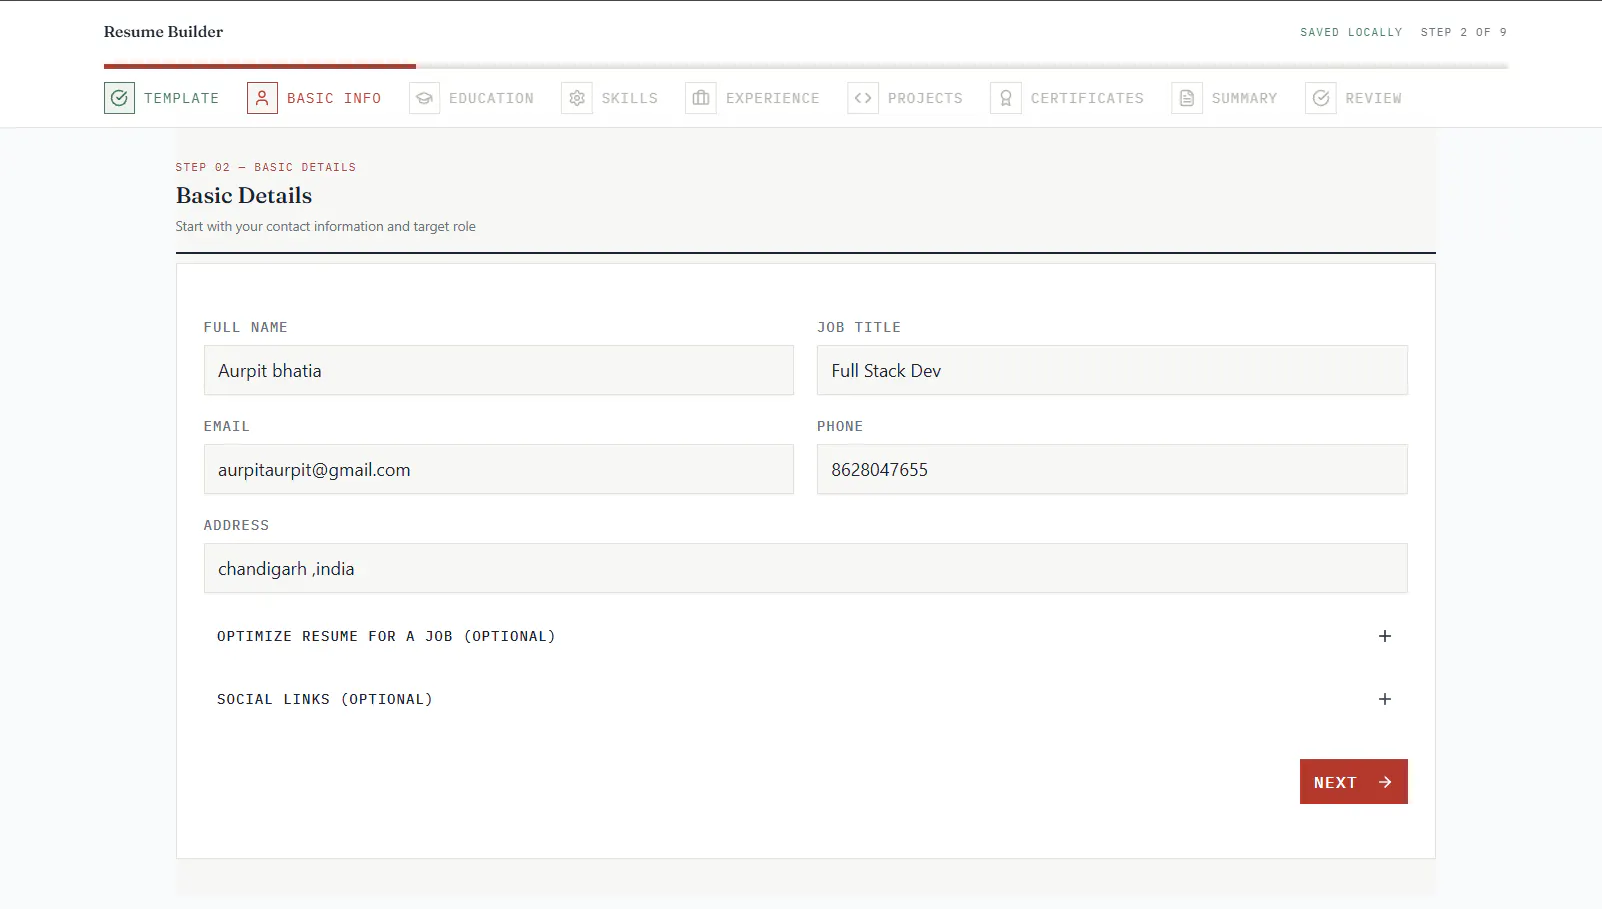Click the Next button
The height and width of the screenshot is (909, 1602).
[1354, 782]
